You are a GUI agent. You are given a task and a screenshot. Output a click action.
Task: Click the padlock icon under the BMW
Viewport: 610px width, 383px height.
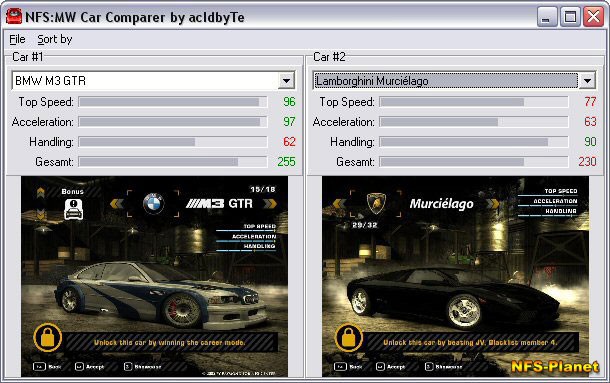tap(47, 337)
